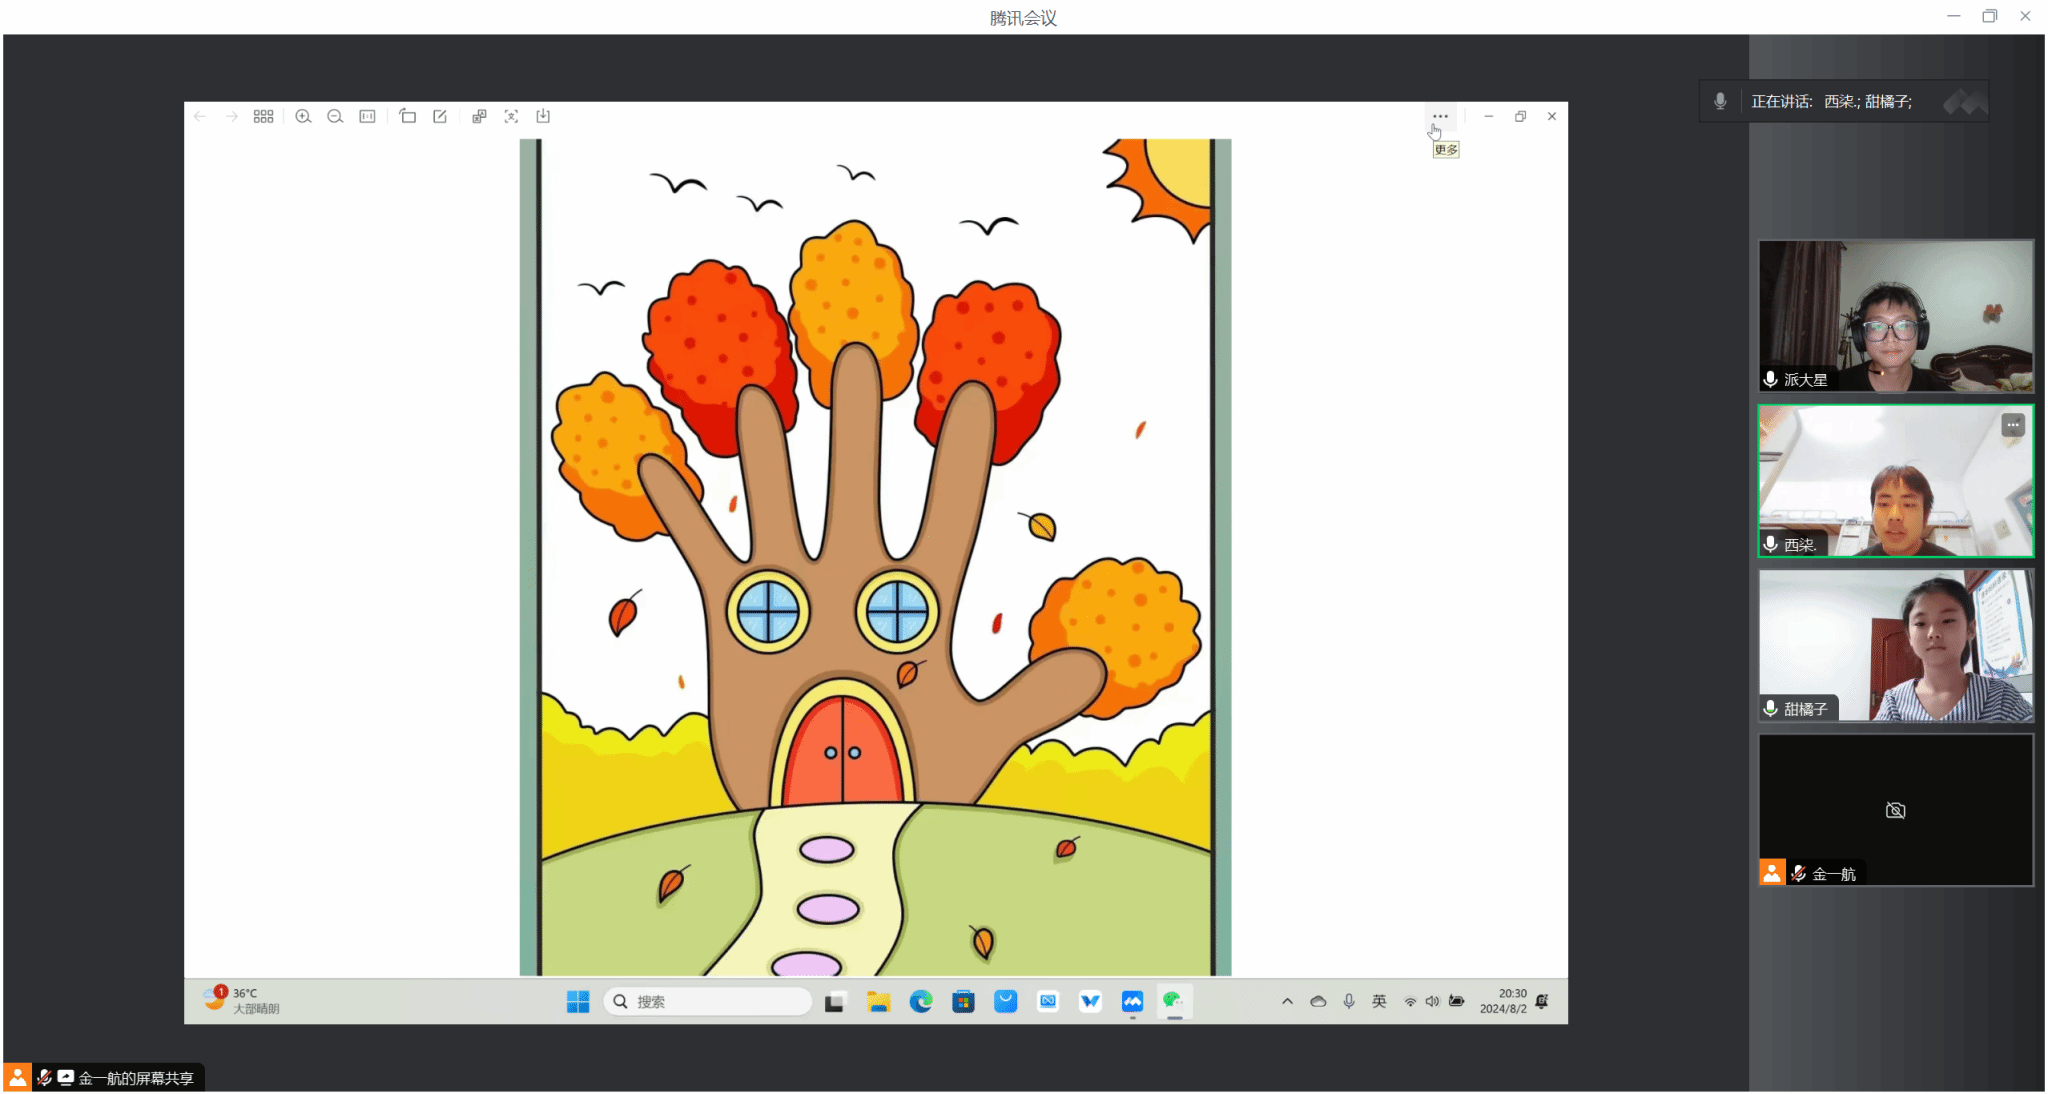Expand the hidden system tray chevron

(1287, 1001)
